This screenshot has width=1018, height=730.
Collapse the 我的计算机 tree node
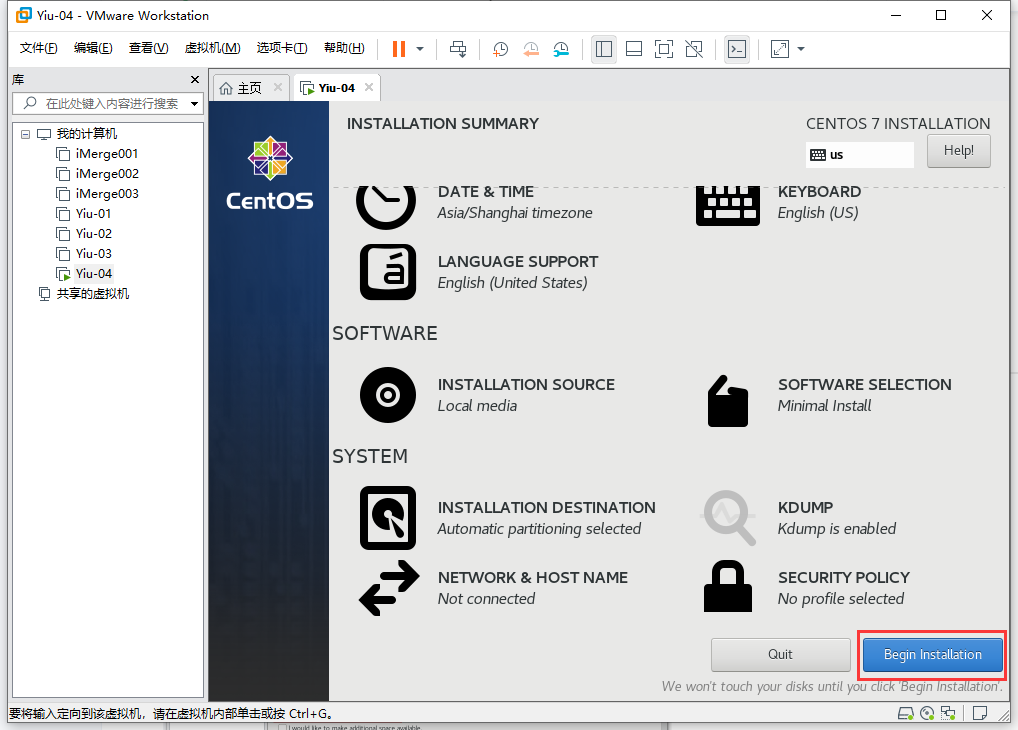pos(25,134)
